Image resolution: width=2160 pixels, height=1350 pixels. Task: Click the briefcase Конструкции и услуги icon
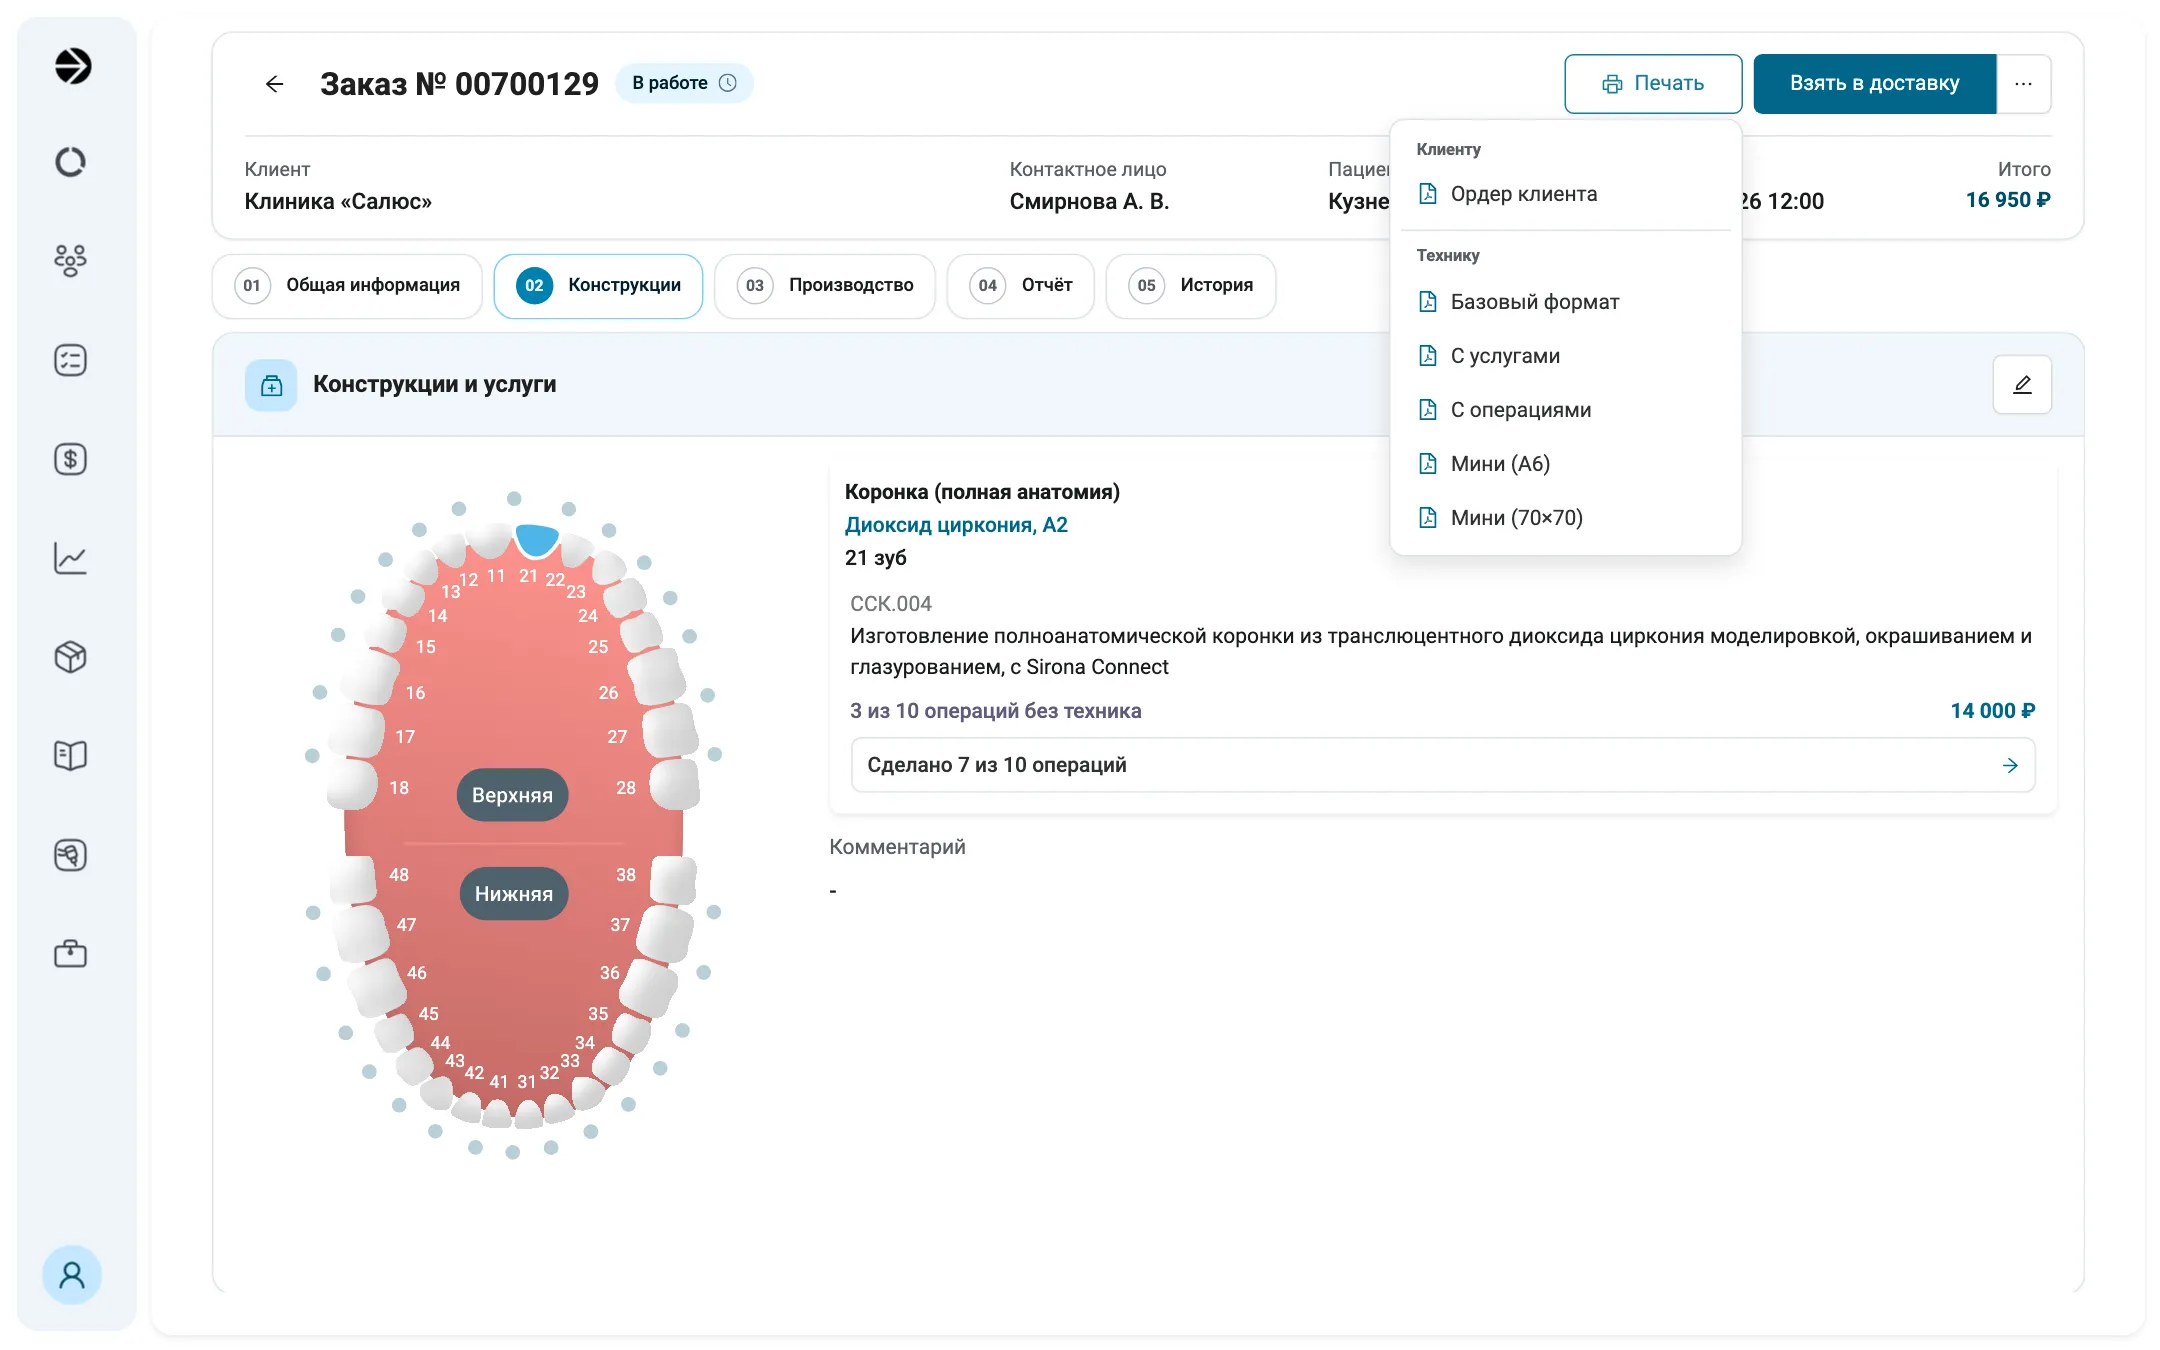tap(271, 385)
